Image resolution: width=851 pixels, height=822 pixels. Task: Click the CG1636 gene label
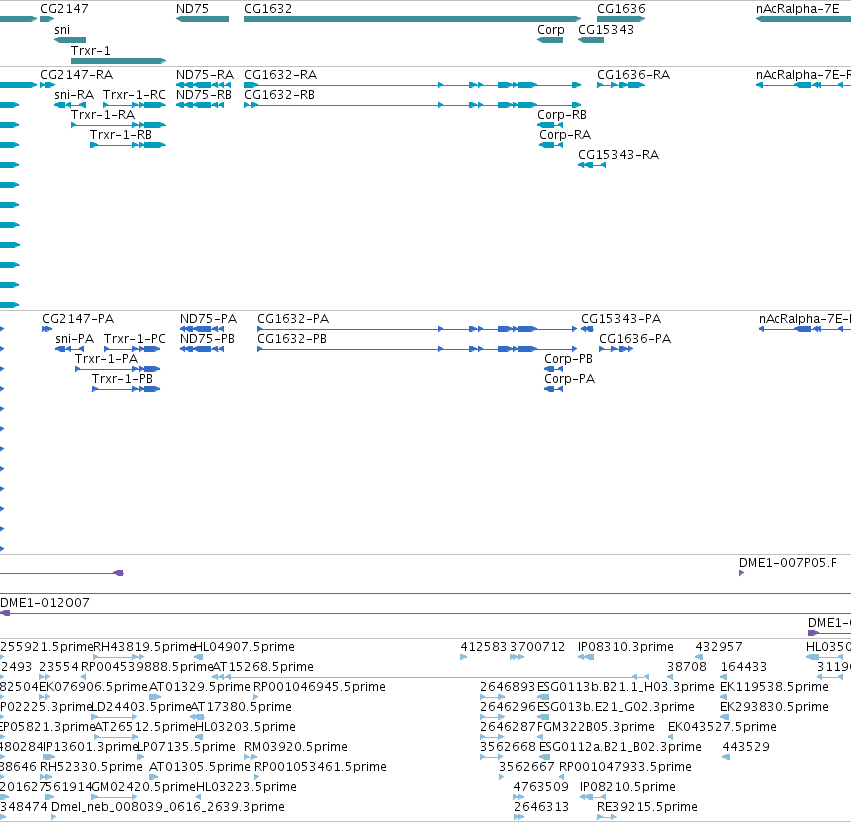pyautogui.click(x=621, y=9)
